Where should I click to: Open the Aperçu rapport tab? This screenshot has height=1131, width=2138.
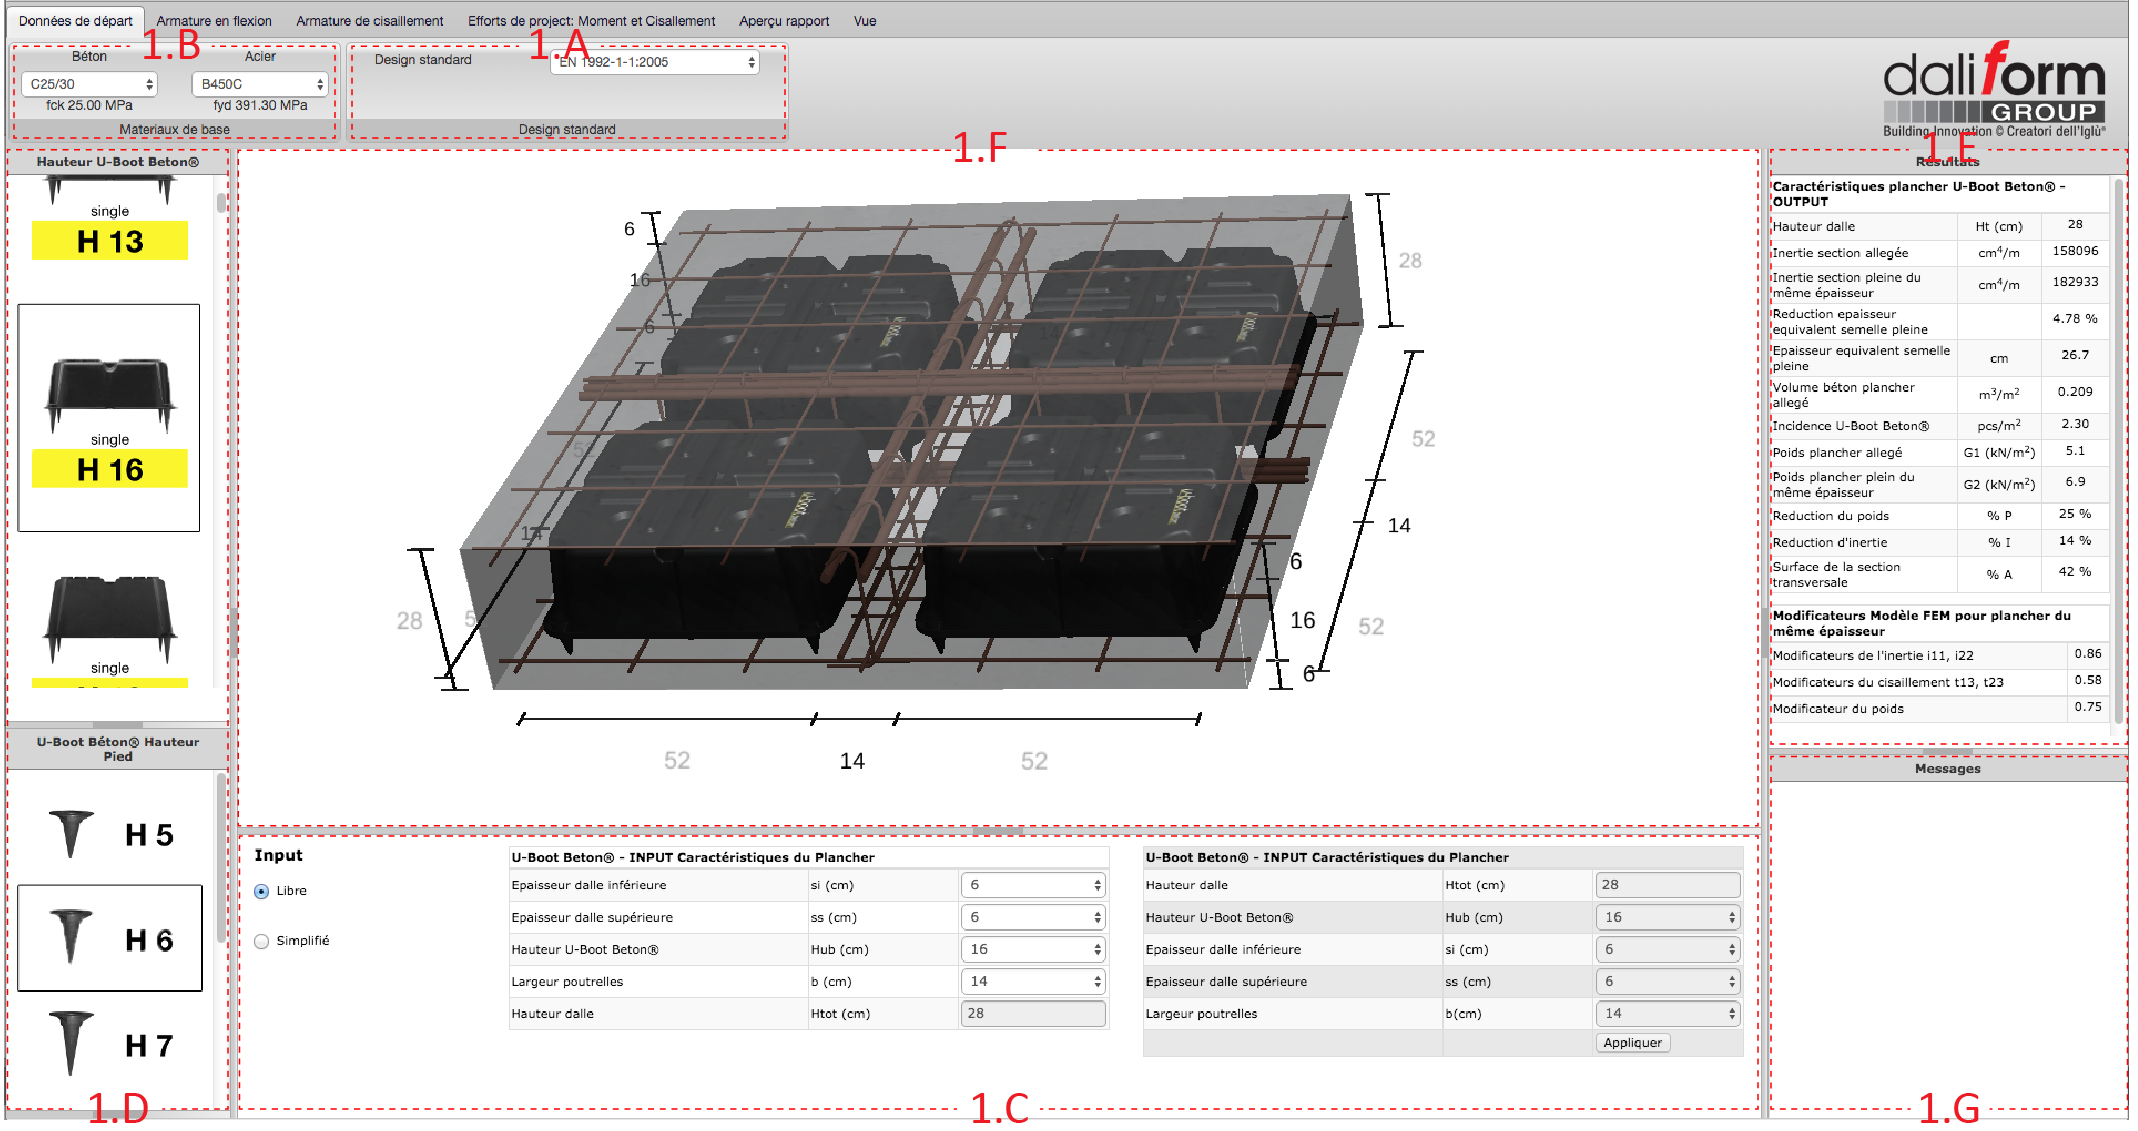[784, 21]
